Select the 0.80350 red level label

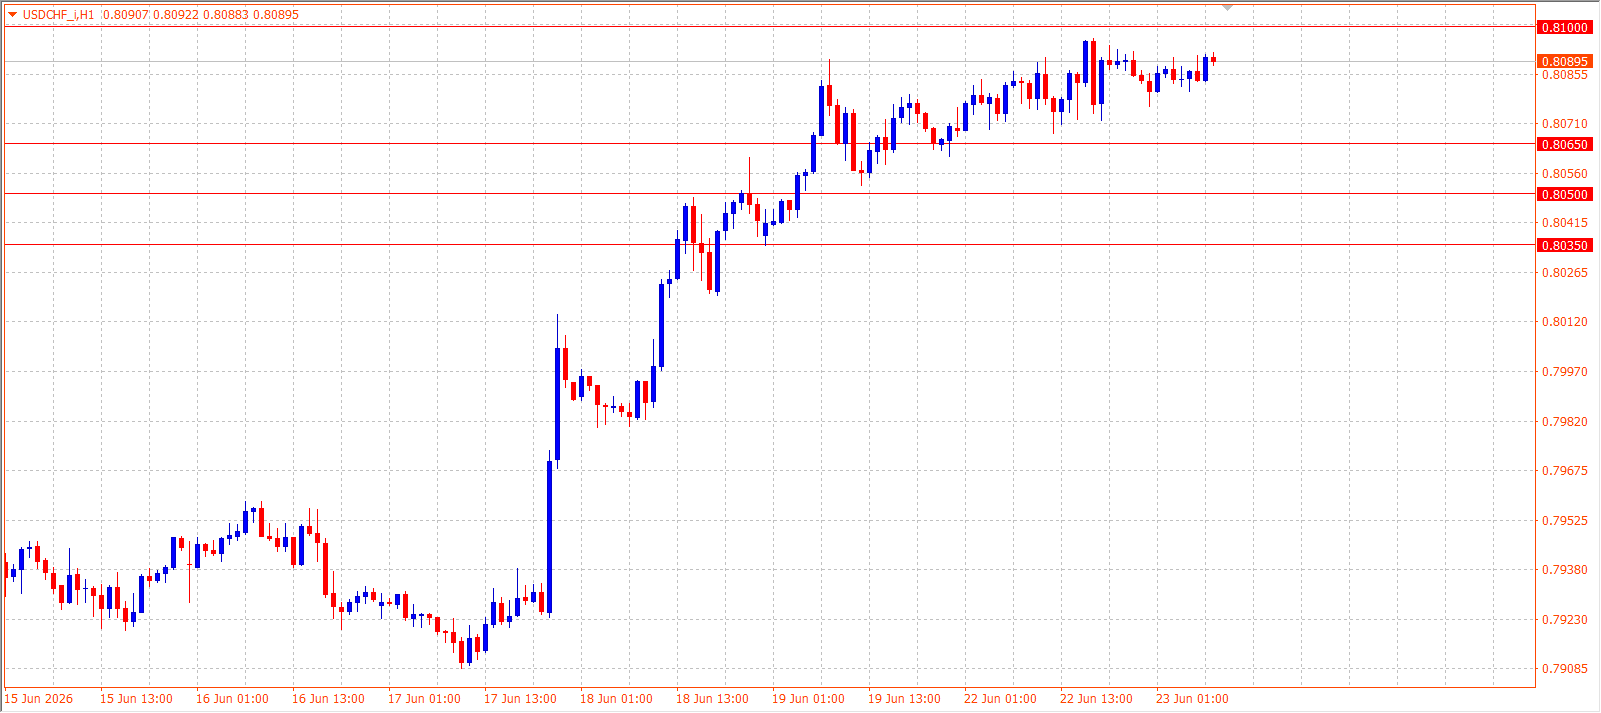(1565, 245)
